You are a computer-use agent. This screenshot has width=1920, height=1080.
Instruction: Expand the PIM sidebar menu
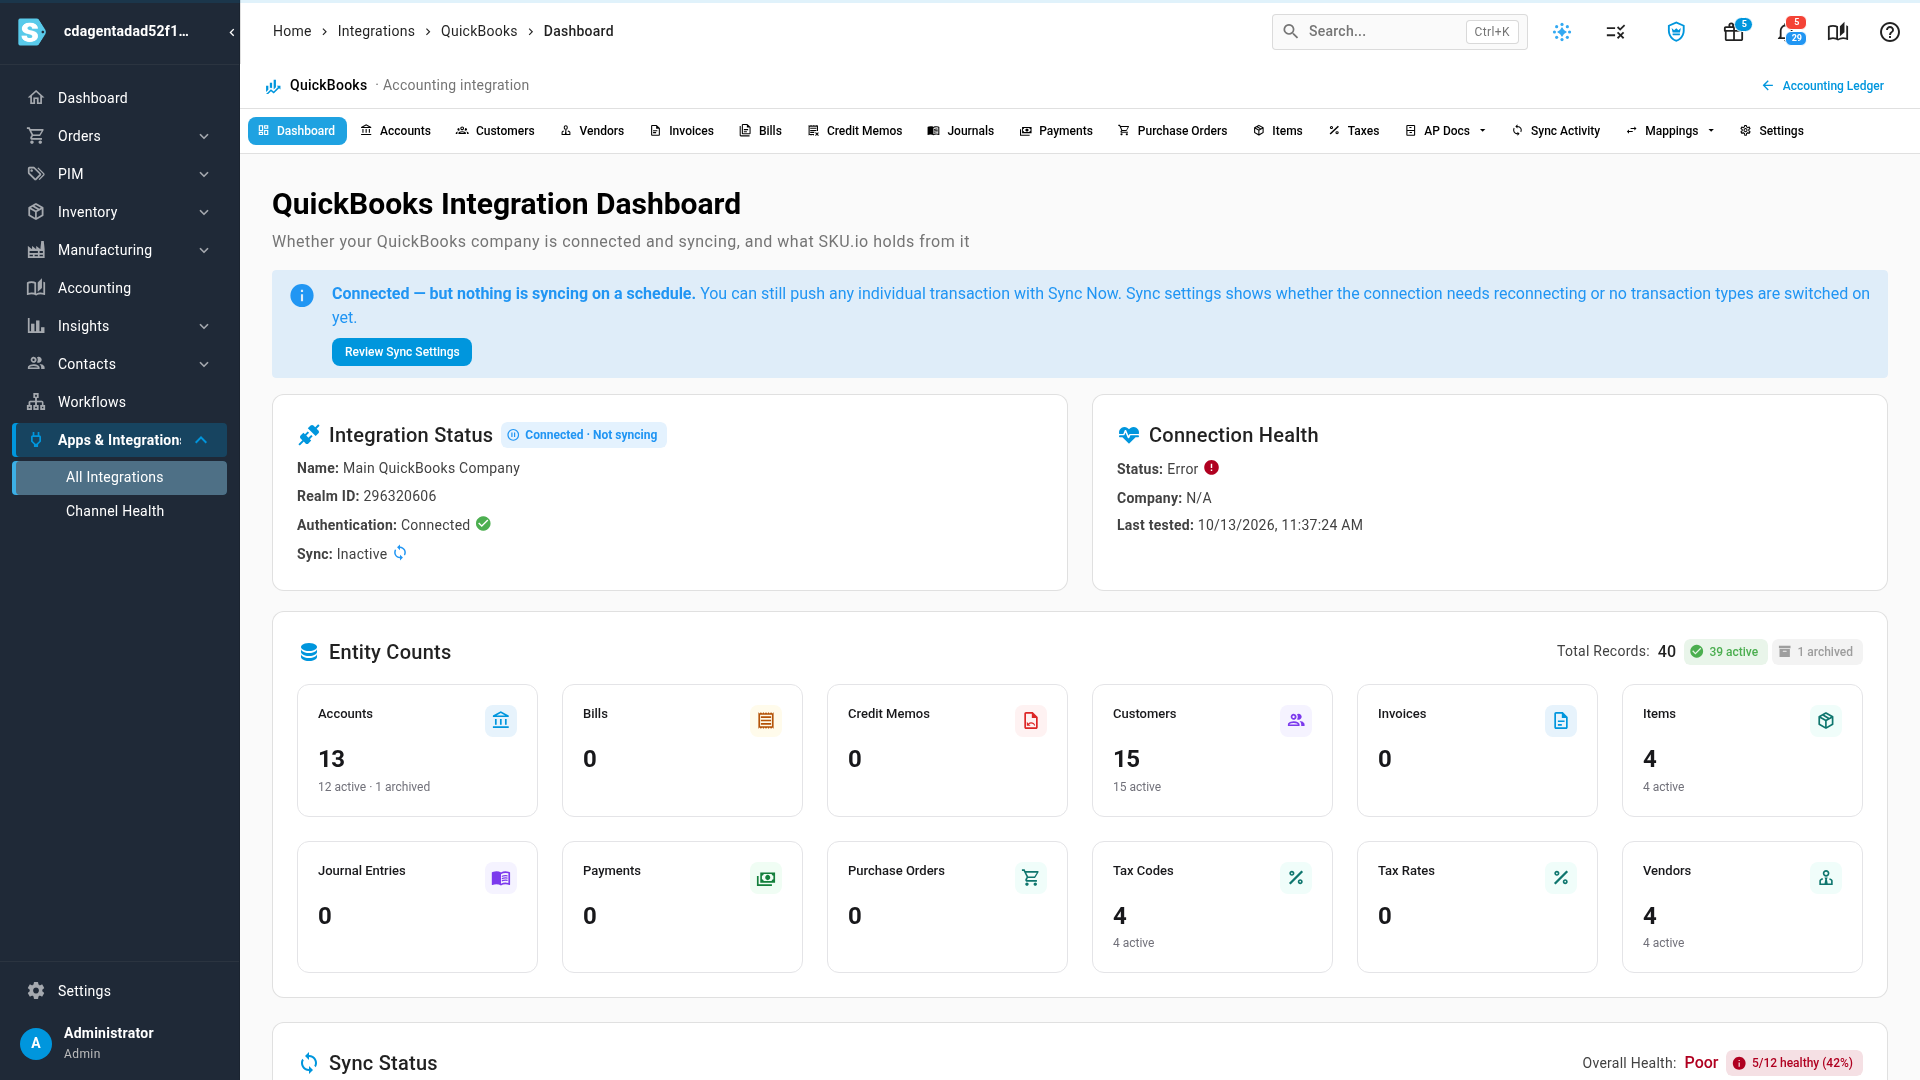(x=120, y=174)
